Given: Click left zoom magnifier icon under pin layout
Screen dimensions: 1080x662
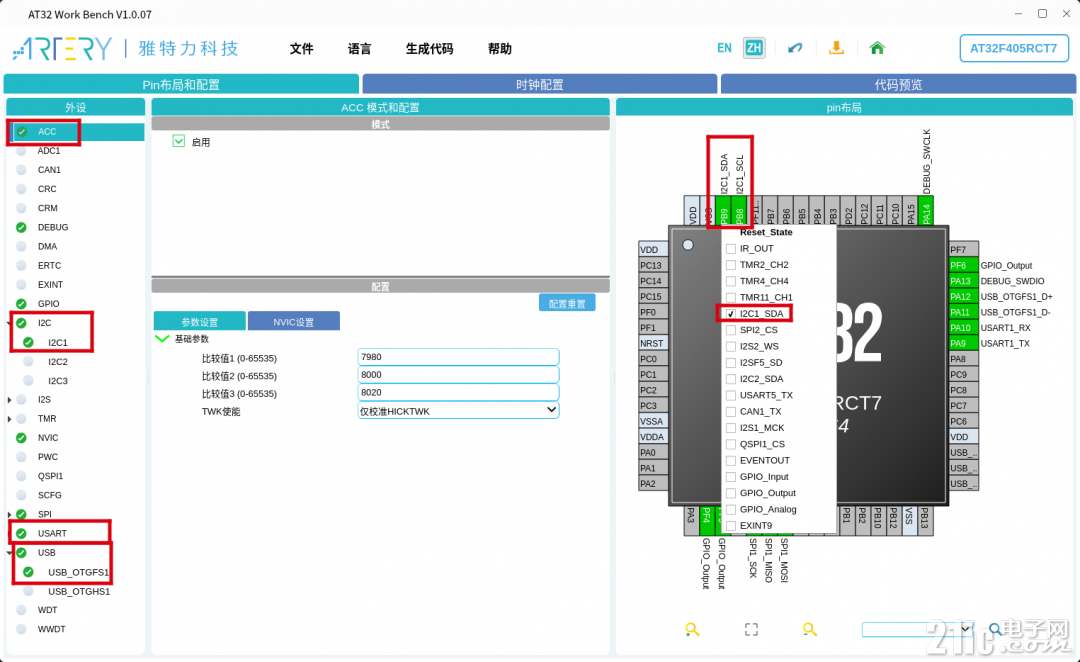Looking at the screenshot, I should pos(692,629).
